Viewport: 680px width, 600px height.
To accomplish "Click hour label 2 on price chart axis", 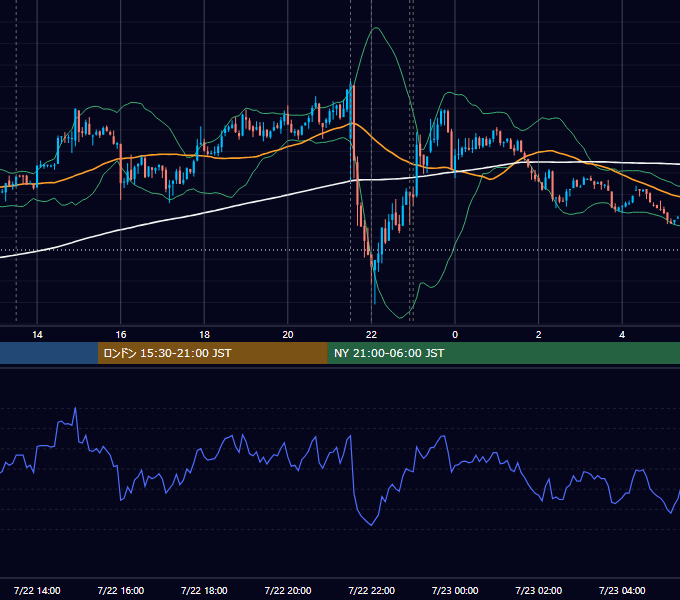I will pyautogui.click(x=539, y=335).
